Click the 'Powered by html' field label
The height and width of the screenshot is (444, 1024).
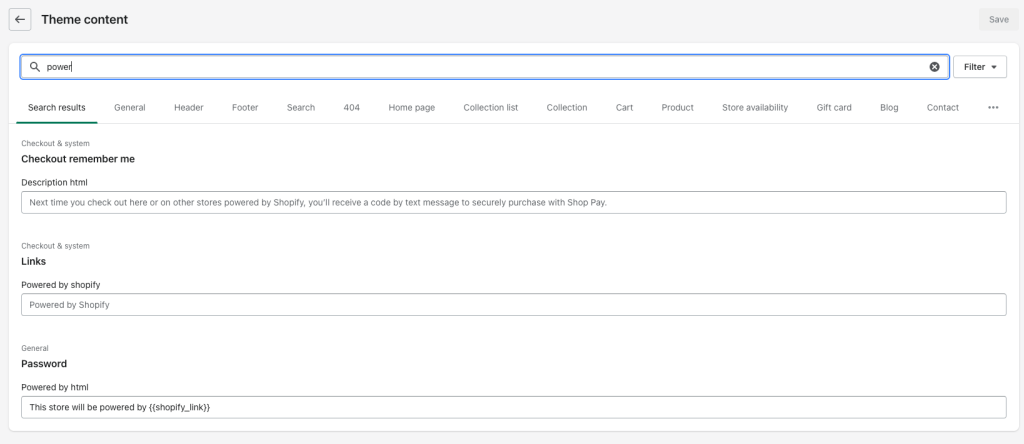click(55, 387)
